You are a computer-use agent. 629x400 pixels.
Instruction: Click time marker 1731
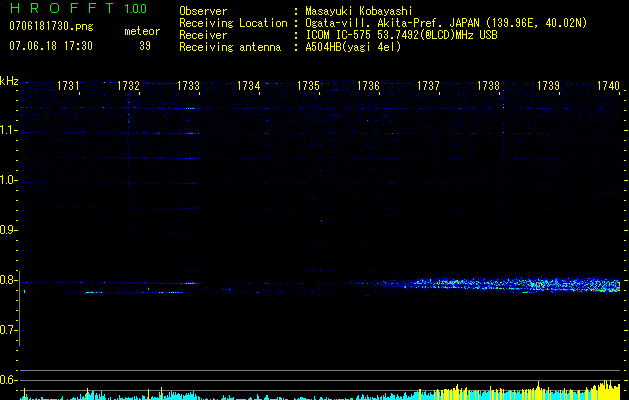pos(68,86)
